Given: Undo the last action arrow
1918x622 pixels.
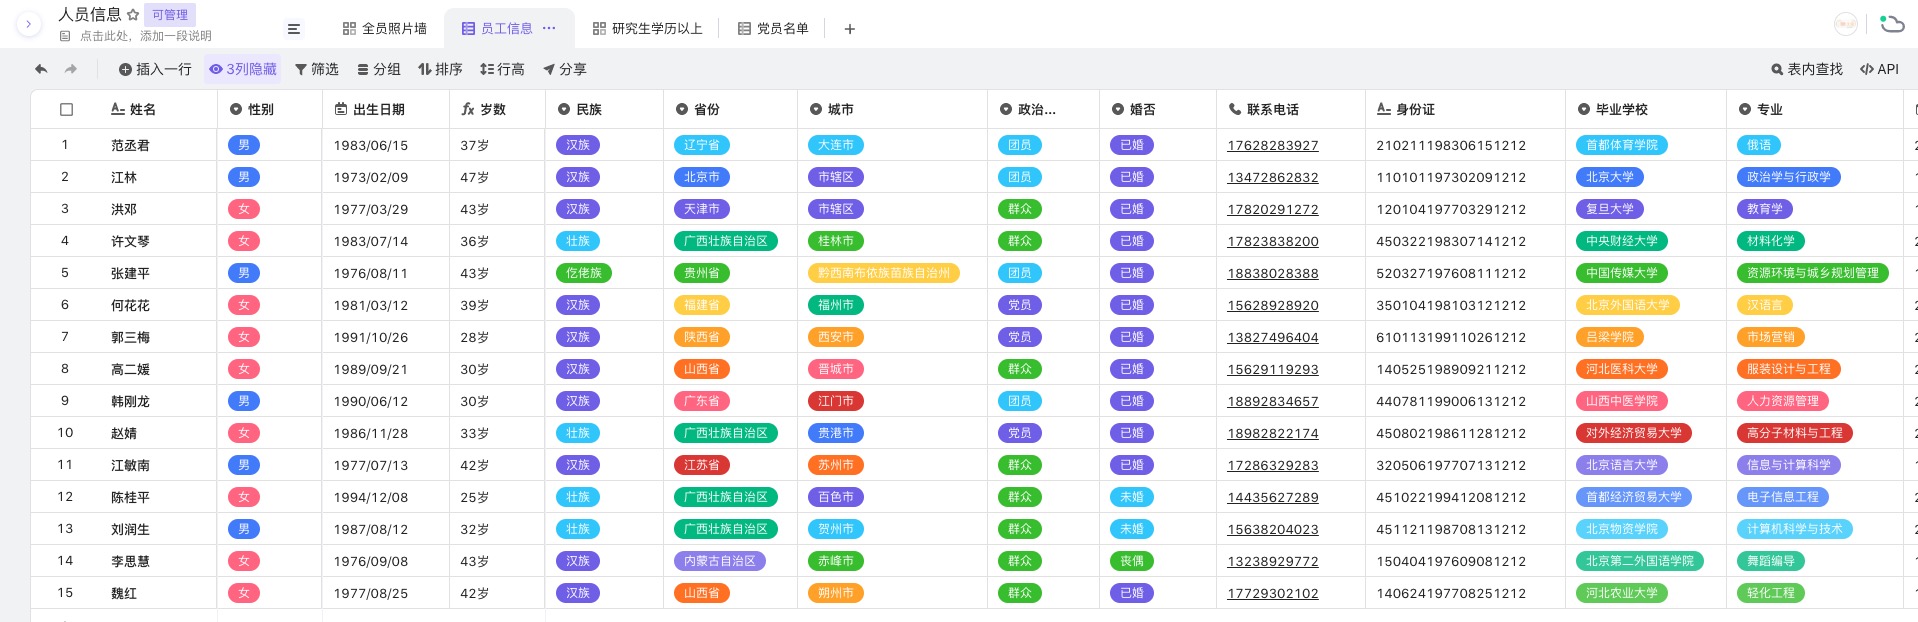Looking at the screenshot, I should click(x=41, y=69).
